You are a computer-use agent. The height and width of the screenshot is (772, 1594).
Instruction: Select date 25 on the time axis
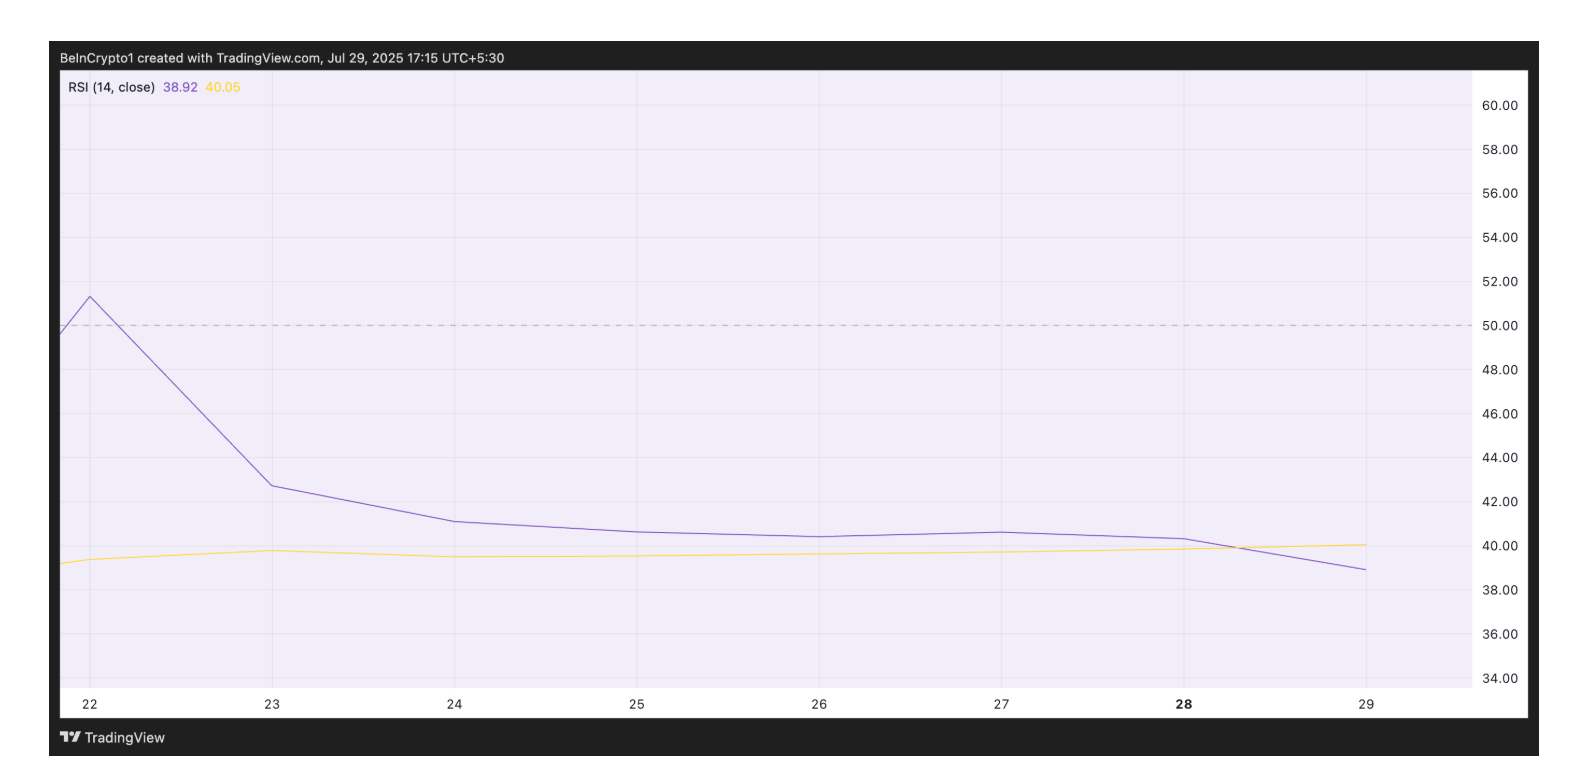tap(637, 704)
